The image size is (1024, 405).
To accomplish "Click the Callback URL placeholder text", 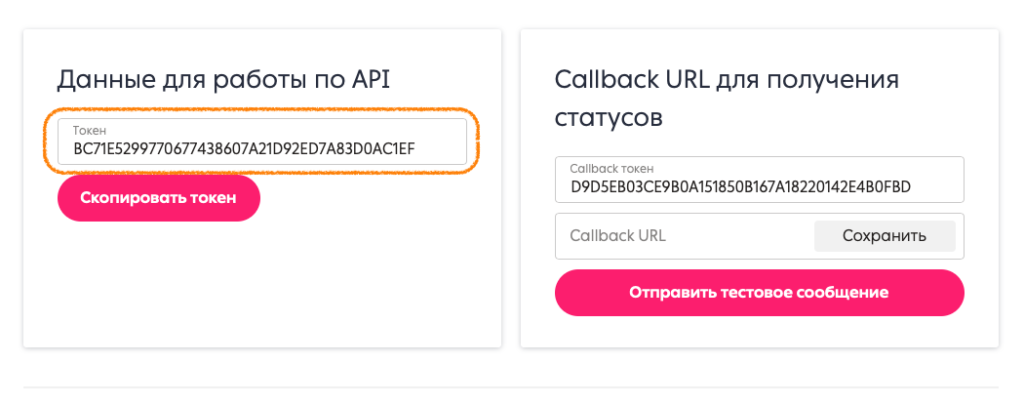I will [x=617, y=236].
